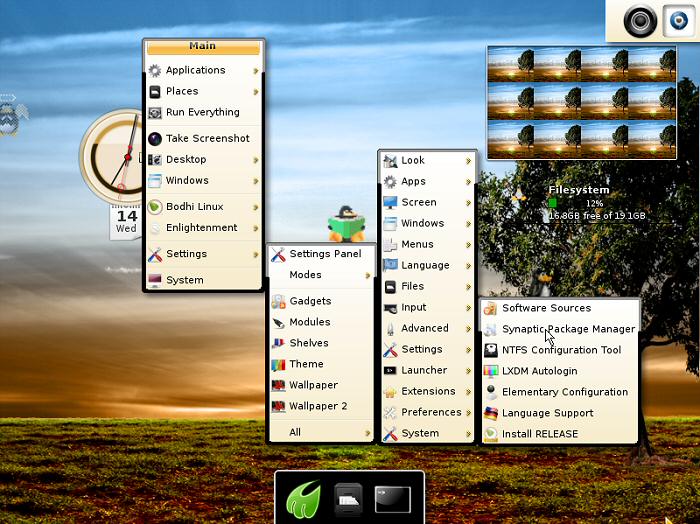Viewport: 700px width, 524px height.
Task: Select Wallpaper entry in Settings submenu
Action: tap(321, 385)
